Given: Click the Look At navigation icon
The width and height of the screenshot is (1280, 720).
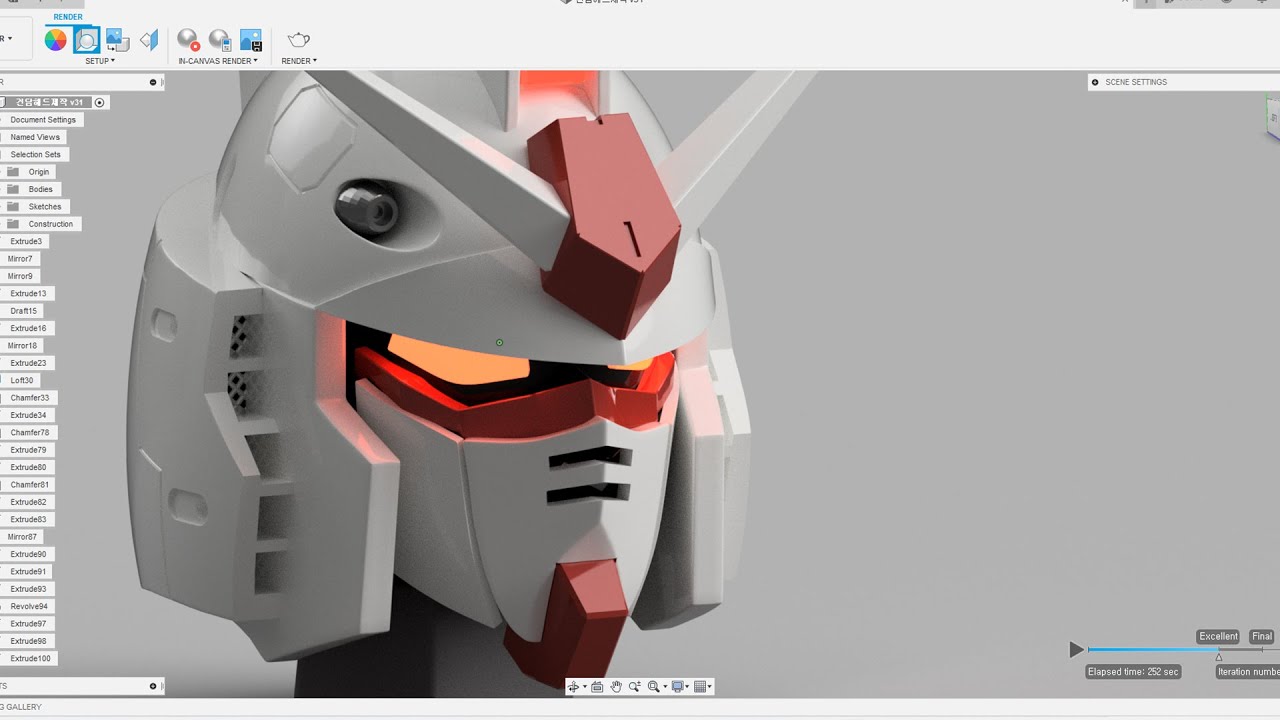Looking at the screenshot, I should (597, 687).
